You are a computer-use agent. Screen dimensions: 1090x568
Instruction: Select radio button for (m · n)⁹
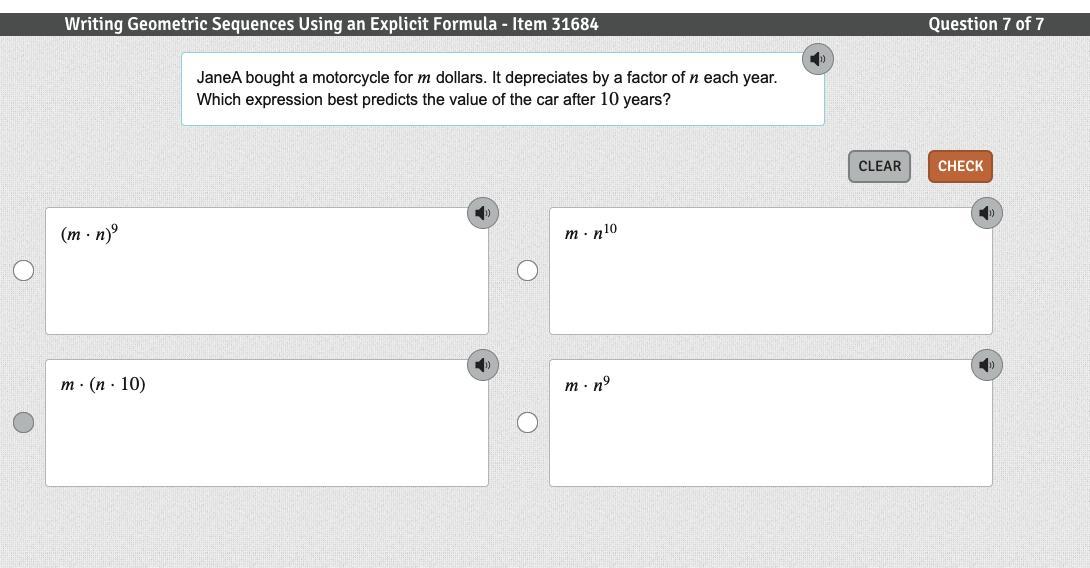[x=24, y=271]
